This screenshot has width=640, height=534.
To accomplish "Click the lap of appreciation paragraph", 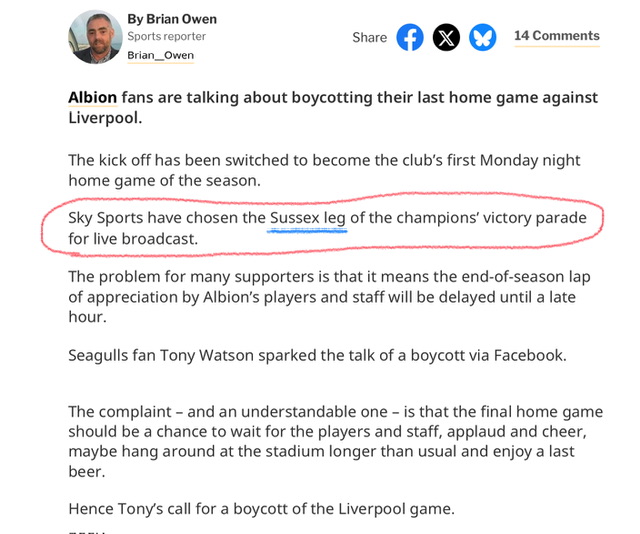I will [329, 297].
